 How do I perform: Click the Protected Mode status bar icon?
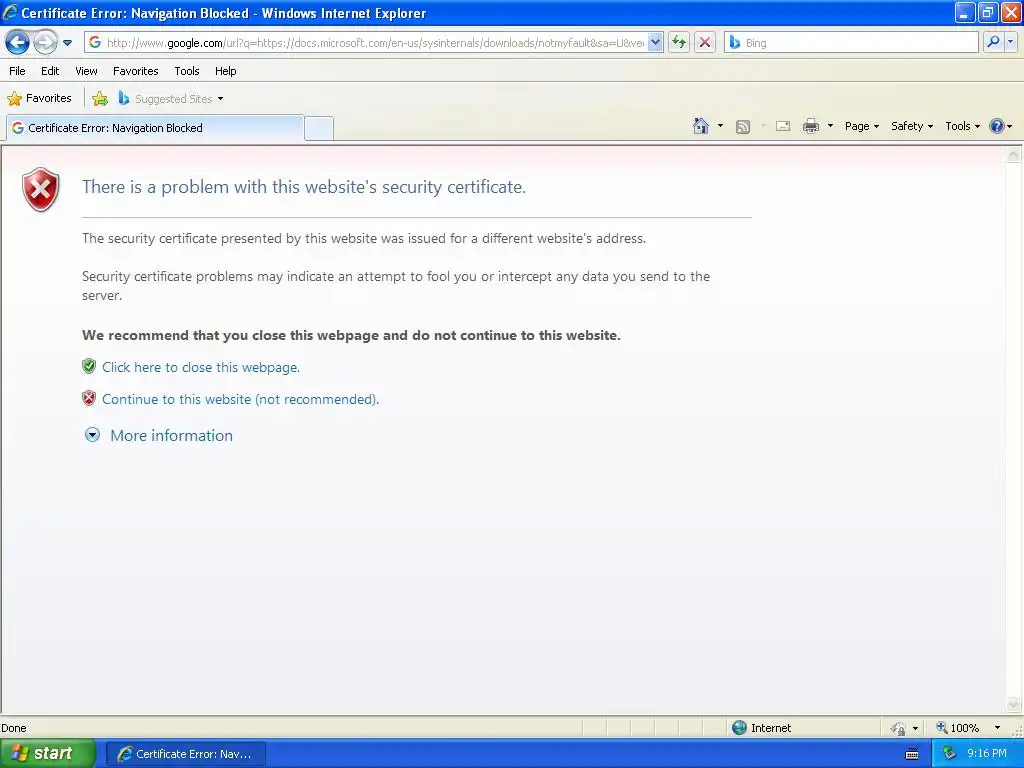tap(899, 728)
